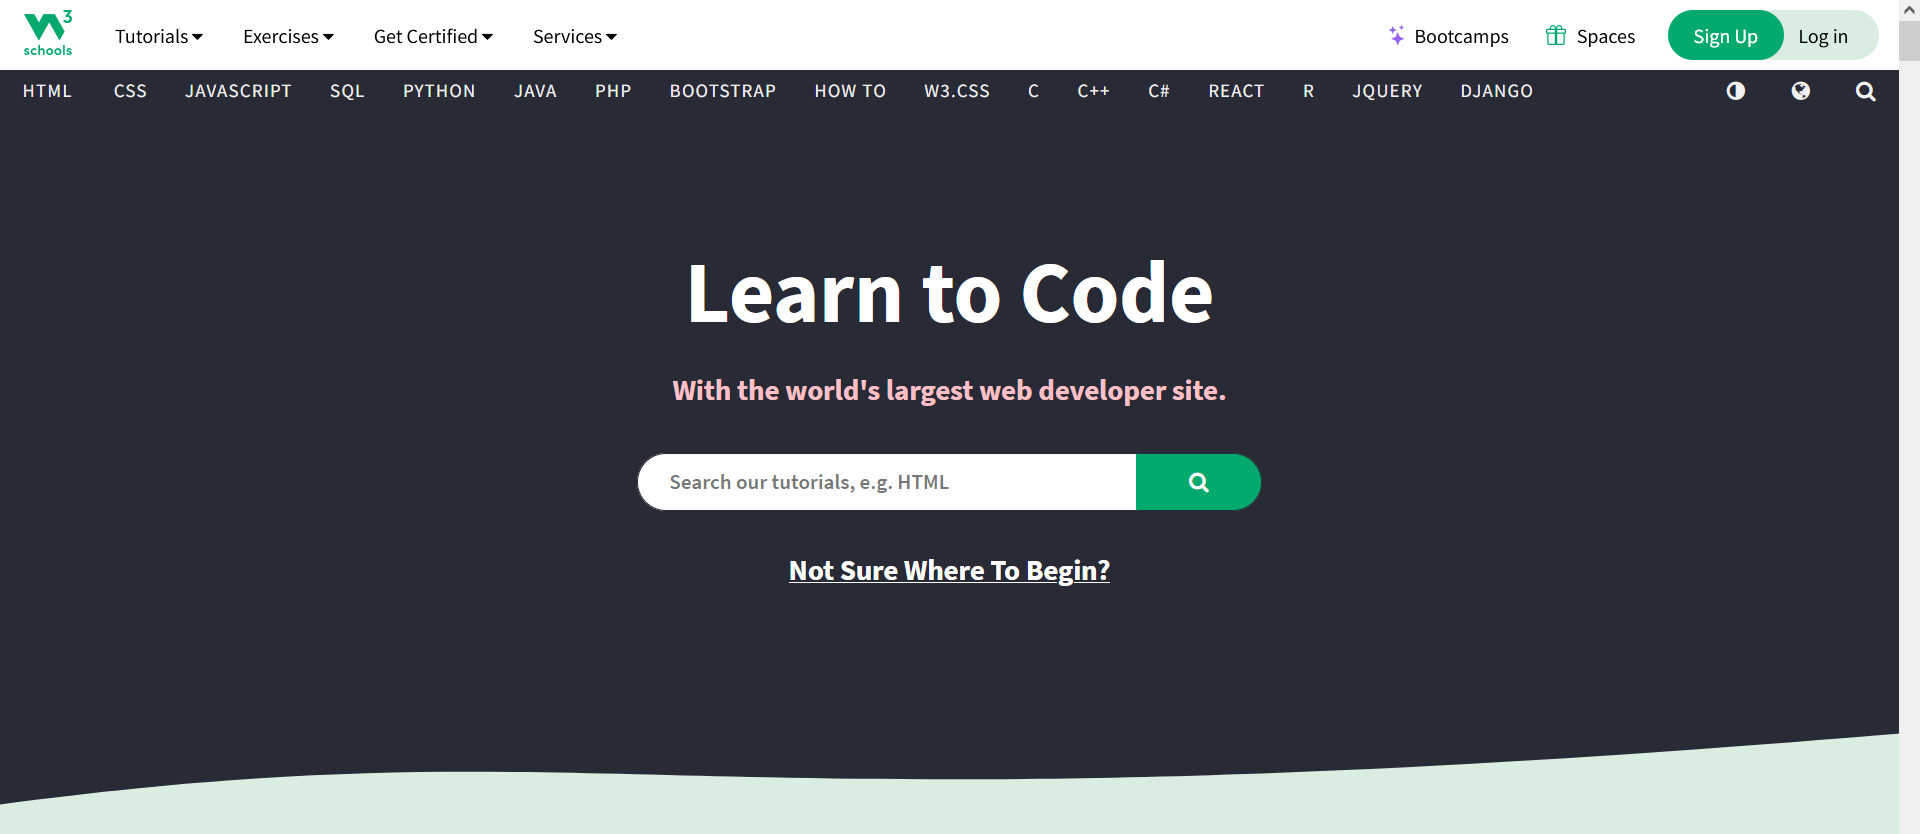Toggle dark mode contrast icon
The image size is (1920, 834).
1736,91
